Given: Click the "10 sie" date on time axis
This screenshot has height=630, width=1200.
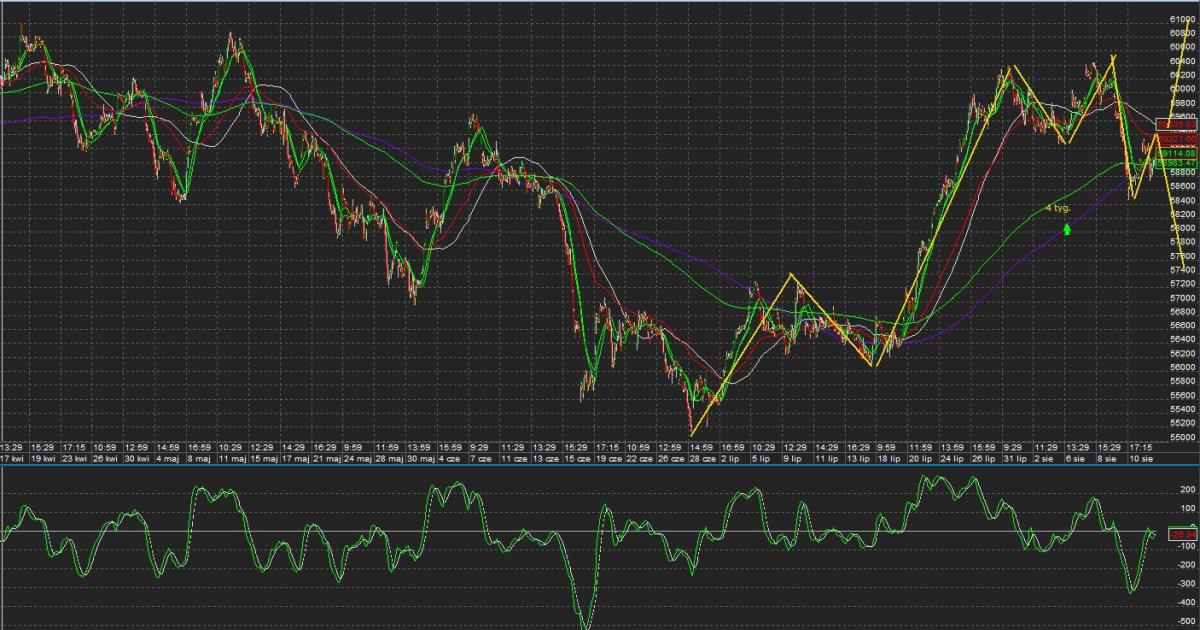Looking at the screenshot, I should pos(1139,458).
